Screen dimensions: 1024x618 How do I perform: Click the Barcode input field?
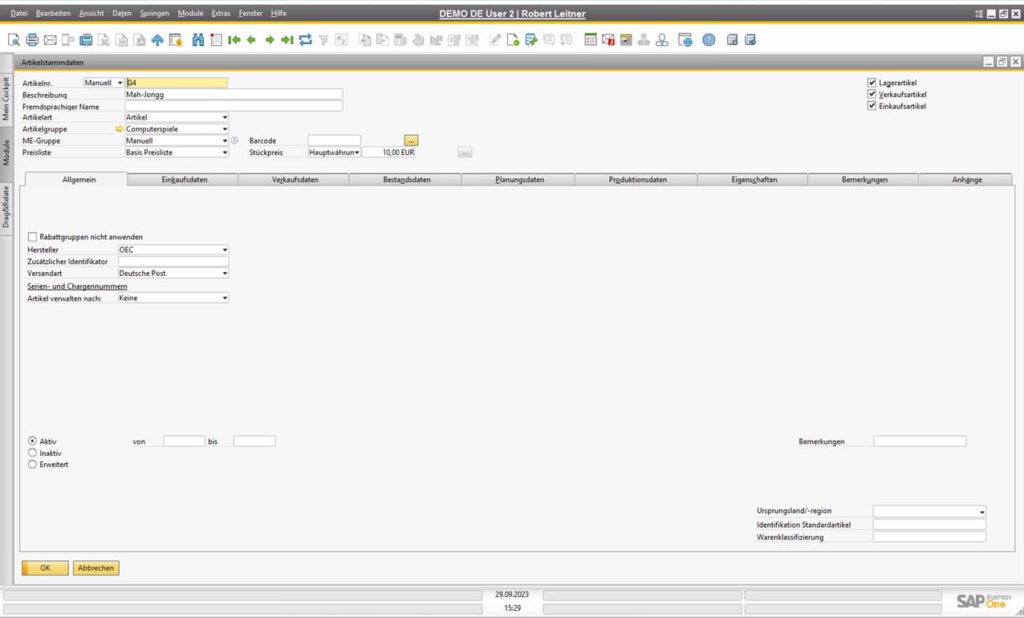[x=334, y=140]
